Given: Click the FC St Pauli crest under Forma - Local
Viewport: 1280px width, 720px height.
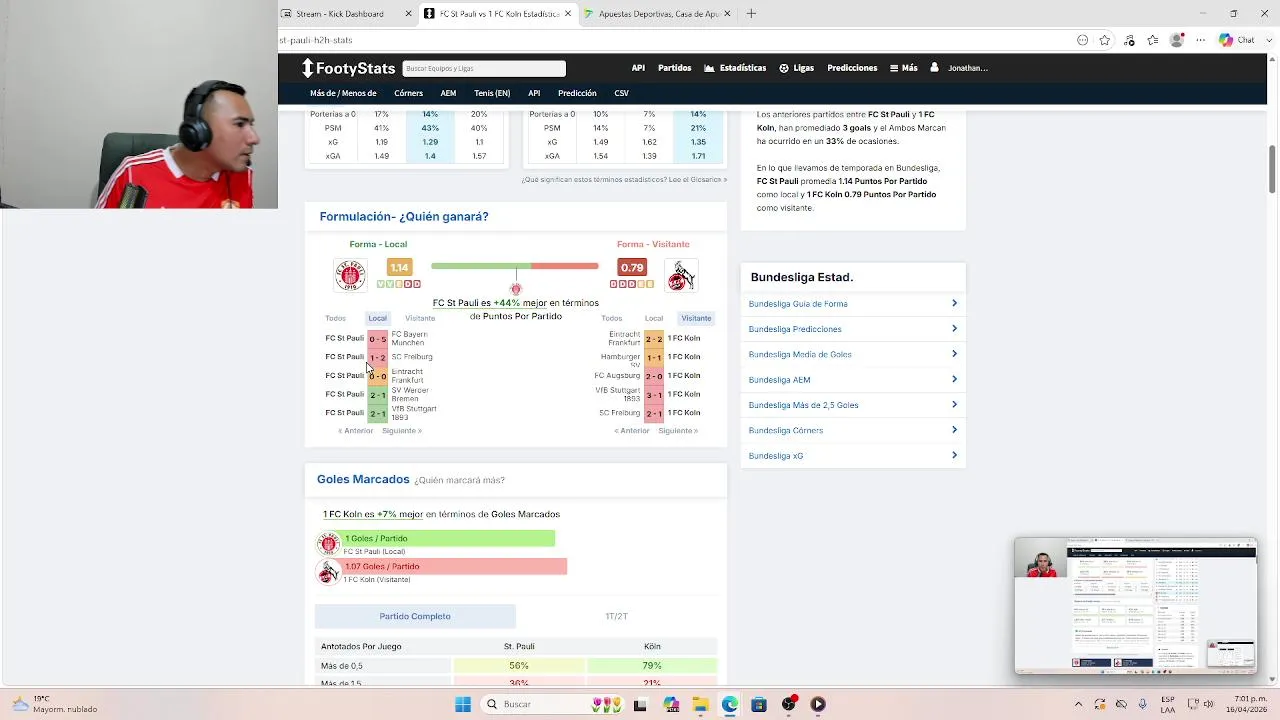Looking at the screenshot, I should [x=350, y=274].
